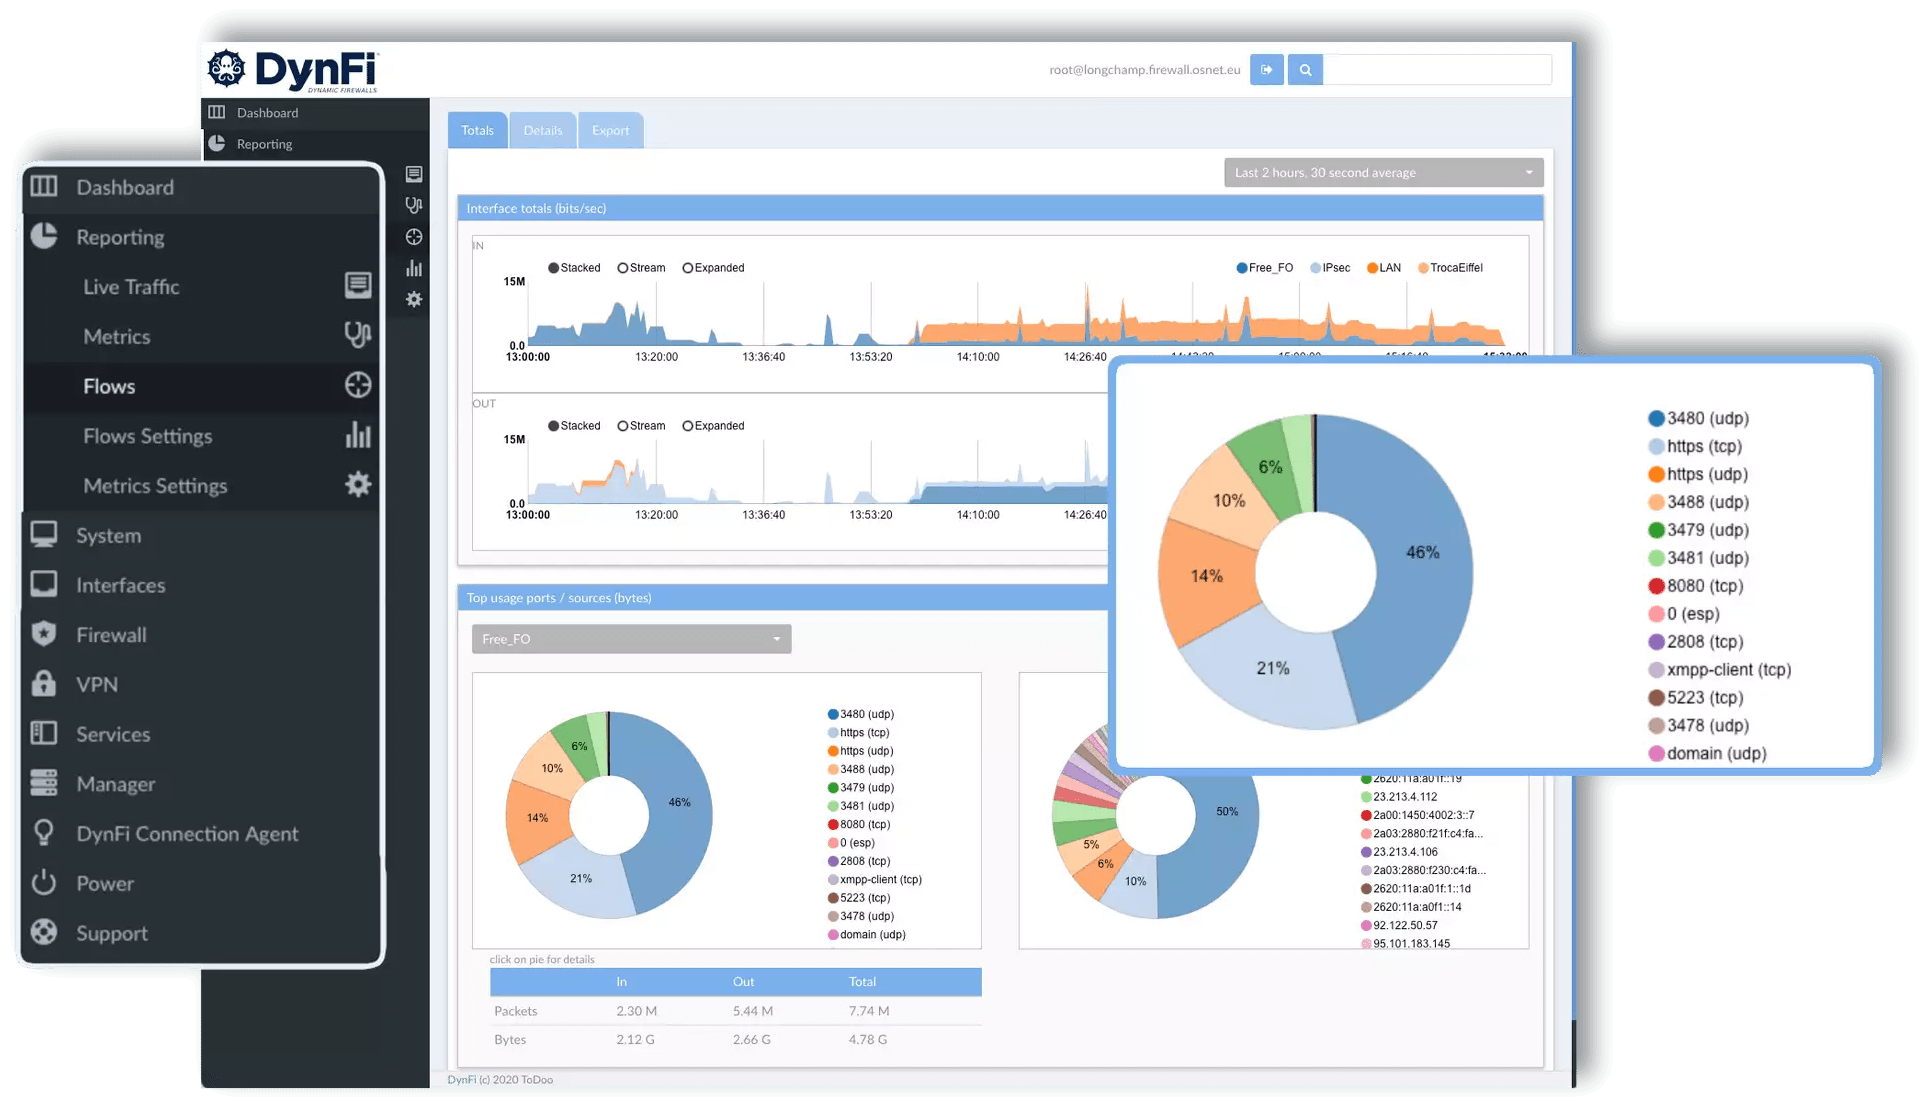1928x1106 pixels.
Task: Open Support link in sidebar
Action: point(112,936)
